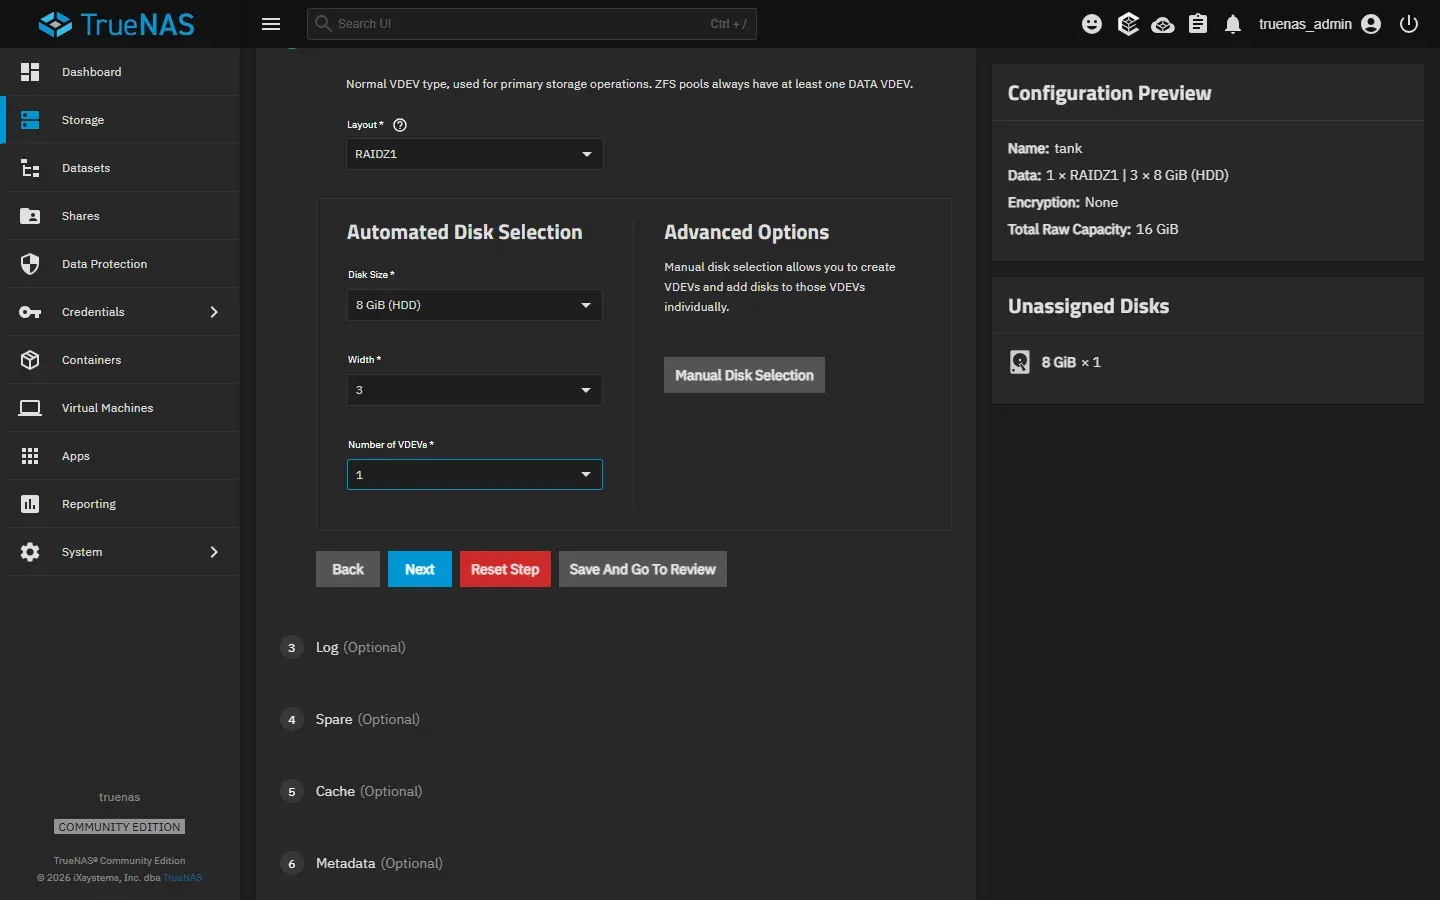Open the Number of VDEVs dropdown
Image resolution: width=1440 pixels, height=900 pixels.
point(475,474)
